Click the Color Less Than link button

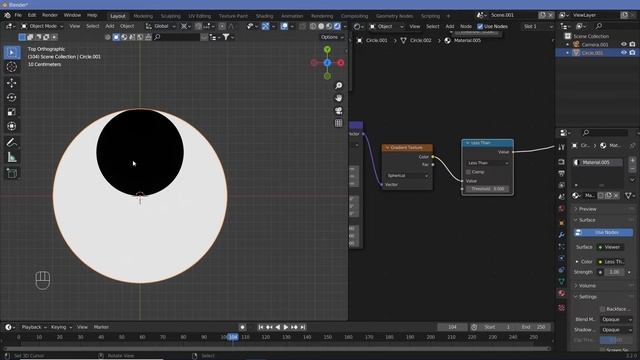611,262
